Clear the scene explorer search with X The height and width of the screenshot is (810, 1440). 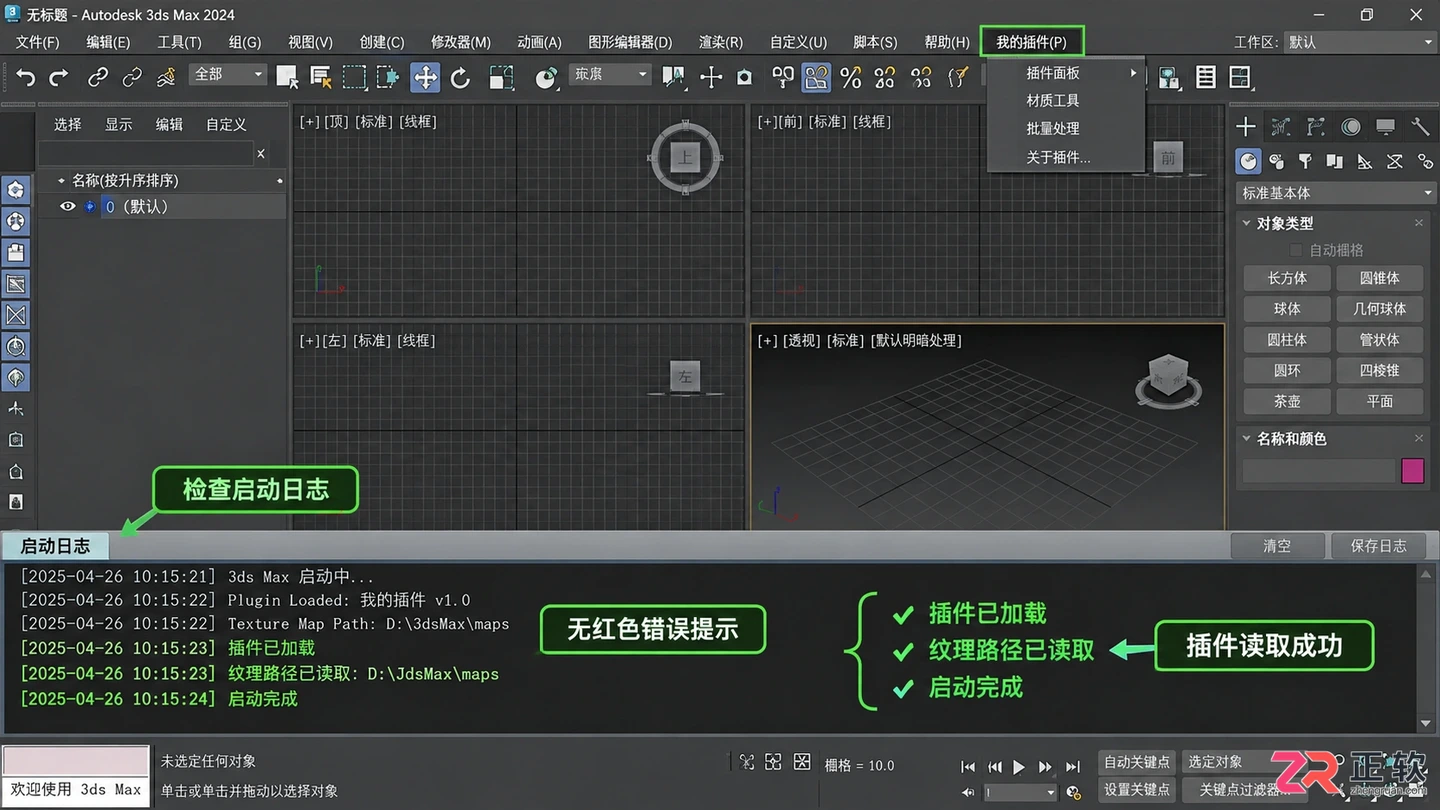pyautogui.click(x=261, y=154)
